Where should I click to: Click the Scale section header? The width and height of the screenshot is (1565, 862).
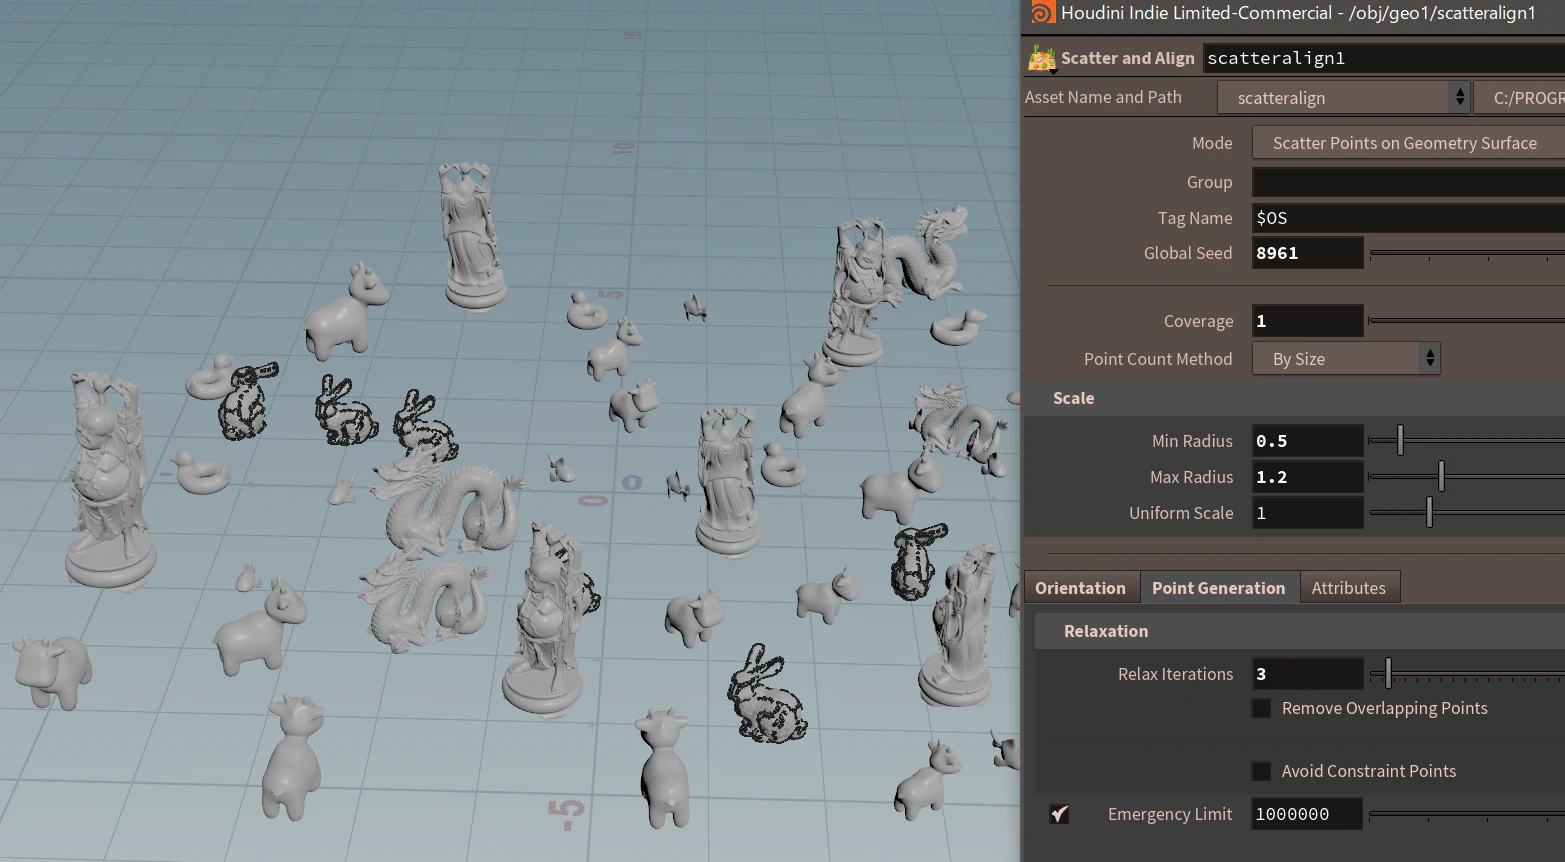pyautogui.click(x=1074, y=398)
